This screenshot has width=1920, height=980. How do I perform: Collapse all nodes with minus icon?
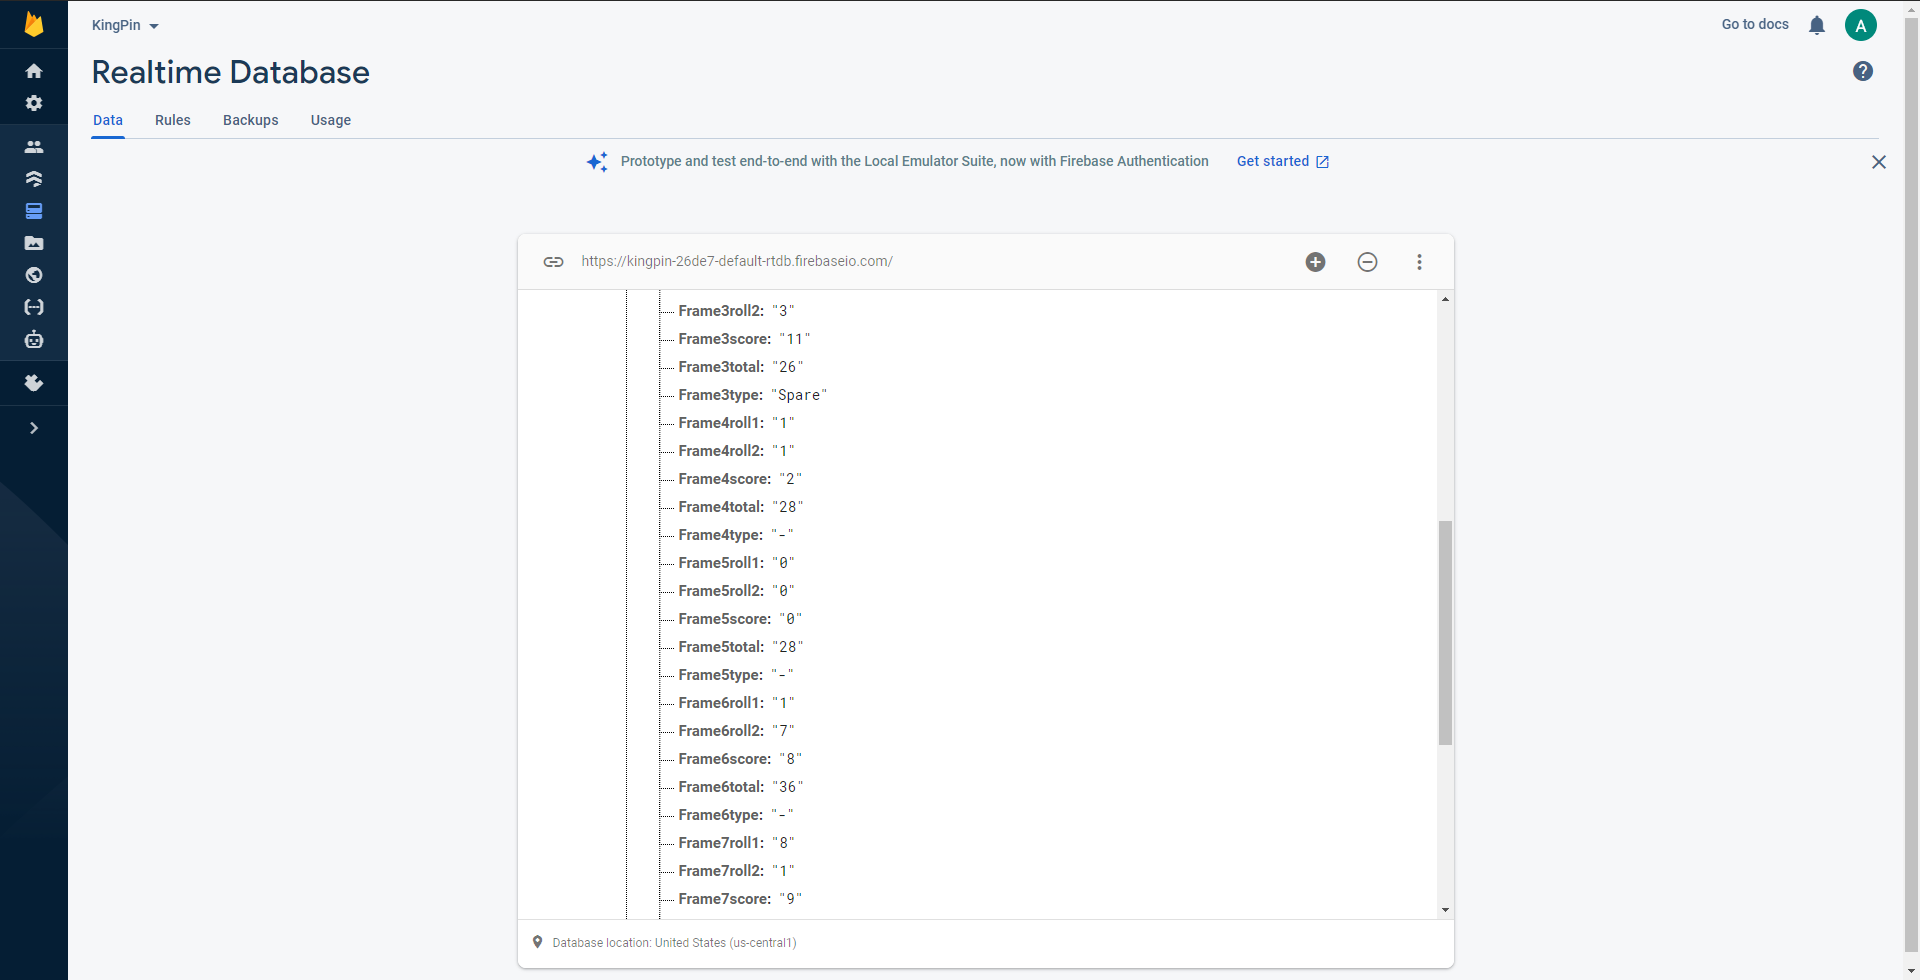coord(1368,262)
